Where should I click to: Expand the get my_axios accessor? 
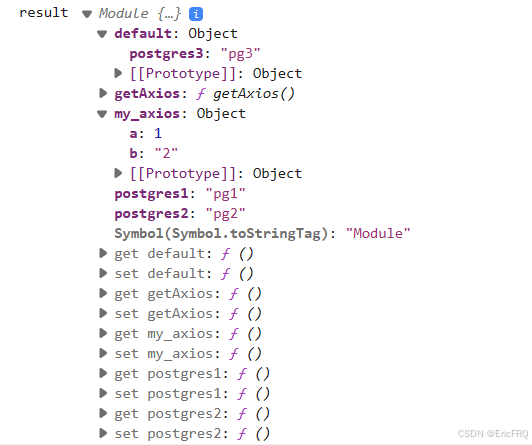point(103,333)
